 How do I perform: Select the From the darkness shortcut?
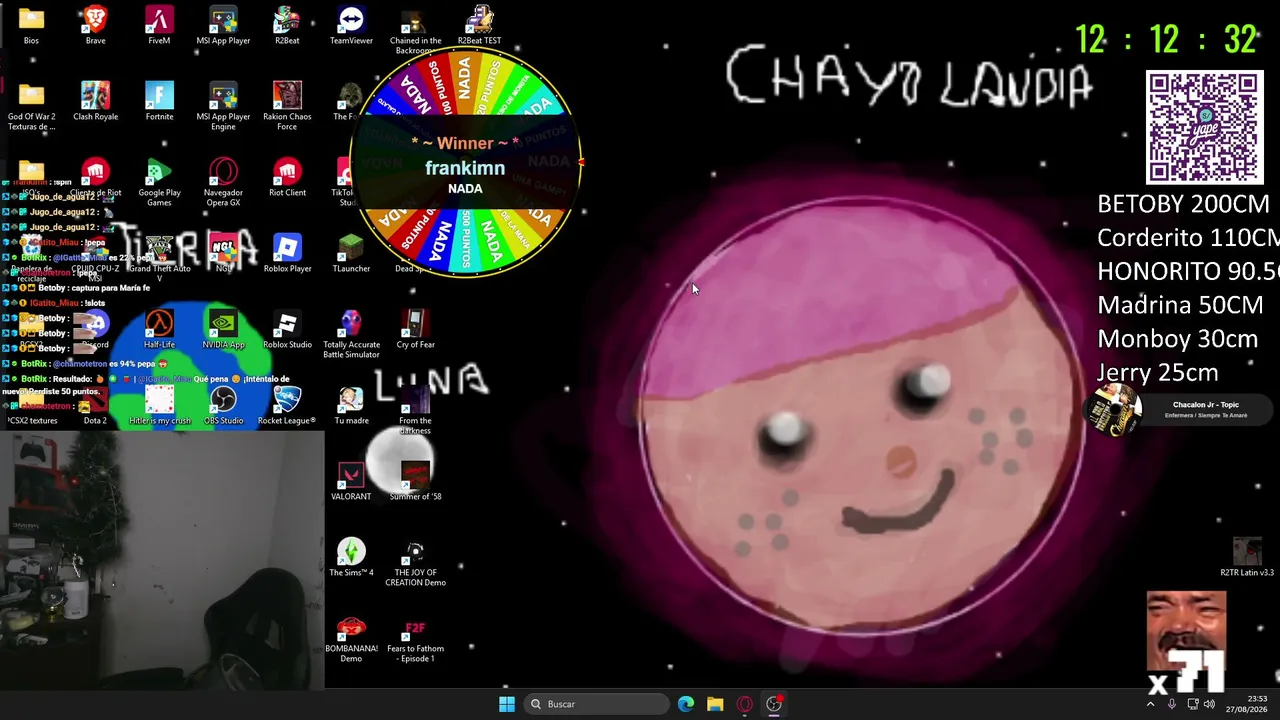click(415, 411)
